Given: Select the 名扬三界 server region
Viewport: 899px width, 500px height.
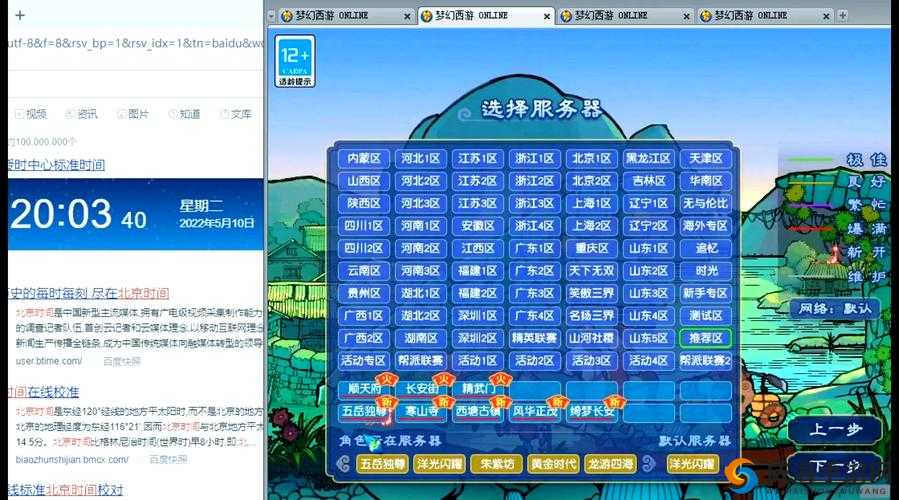Looking at the screenshot, I should (x=591, y=315).
